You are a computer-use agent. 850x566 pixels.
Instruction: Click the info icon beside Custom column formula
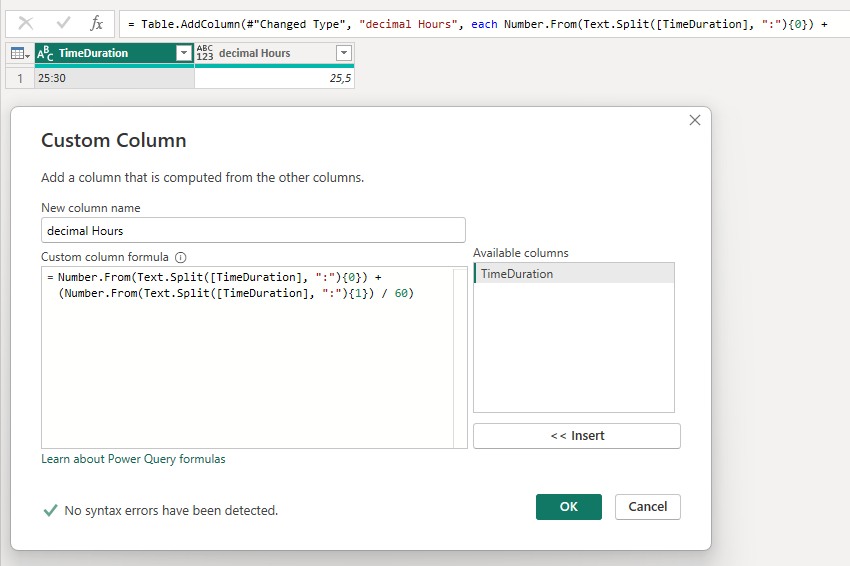pyautogui.click(x=181, y=258)
